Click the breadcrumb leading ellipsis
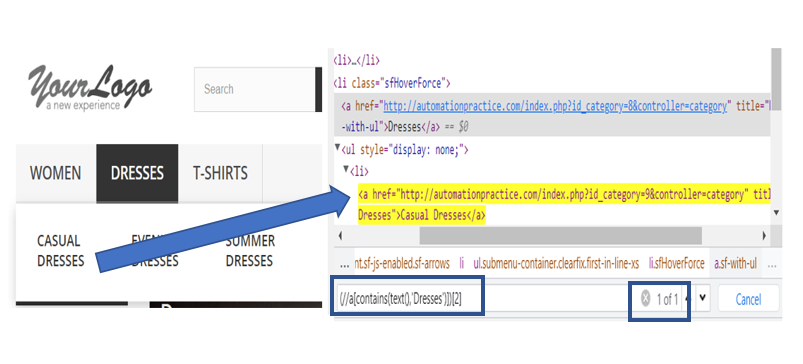Image resolution: width=803 pixels, height=364 pixels. tap(345, 265)
